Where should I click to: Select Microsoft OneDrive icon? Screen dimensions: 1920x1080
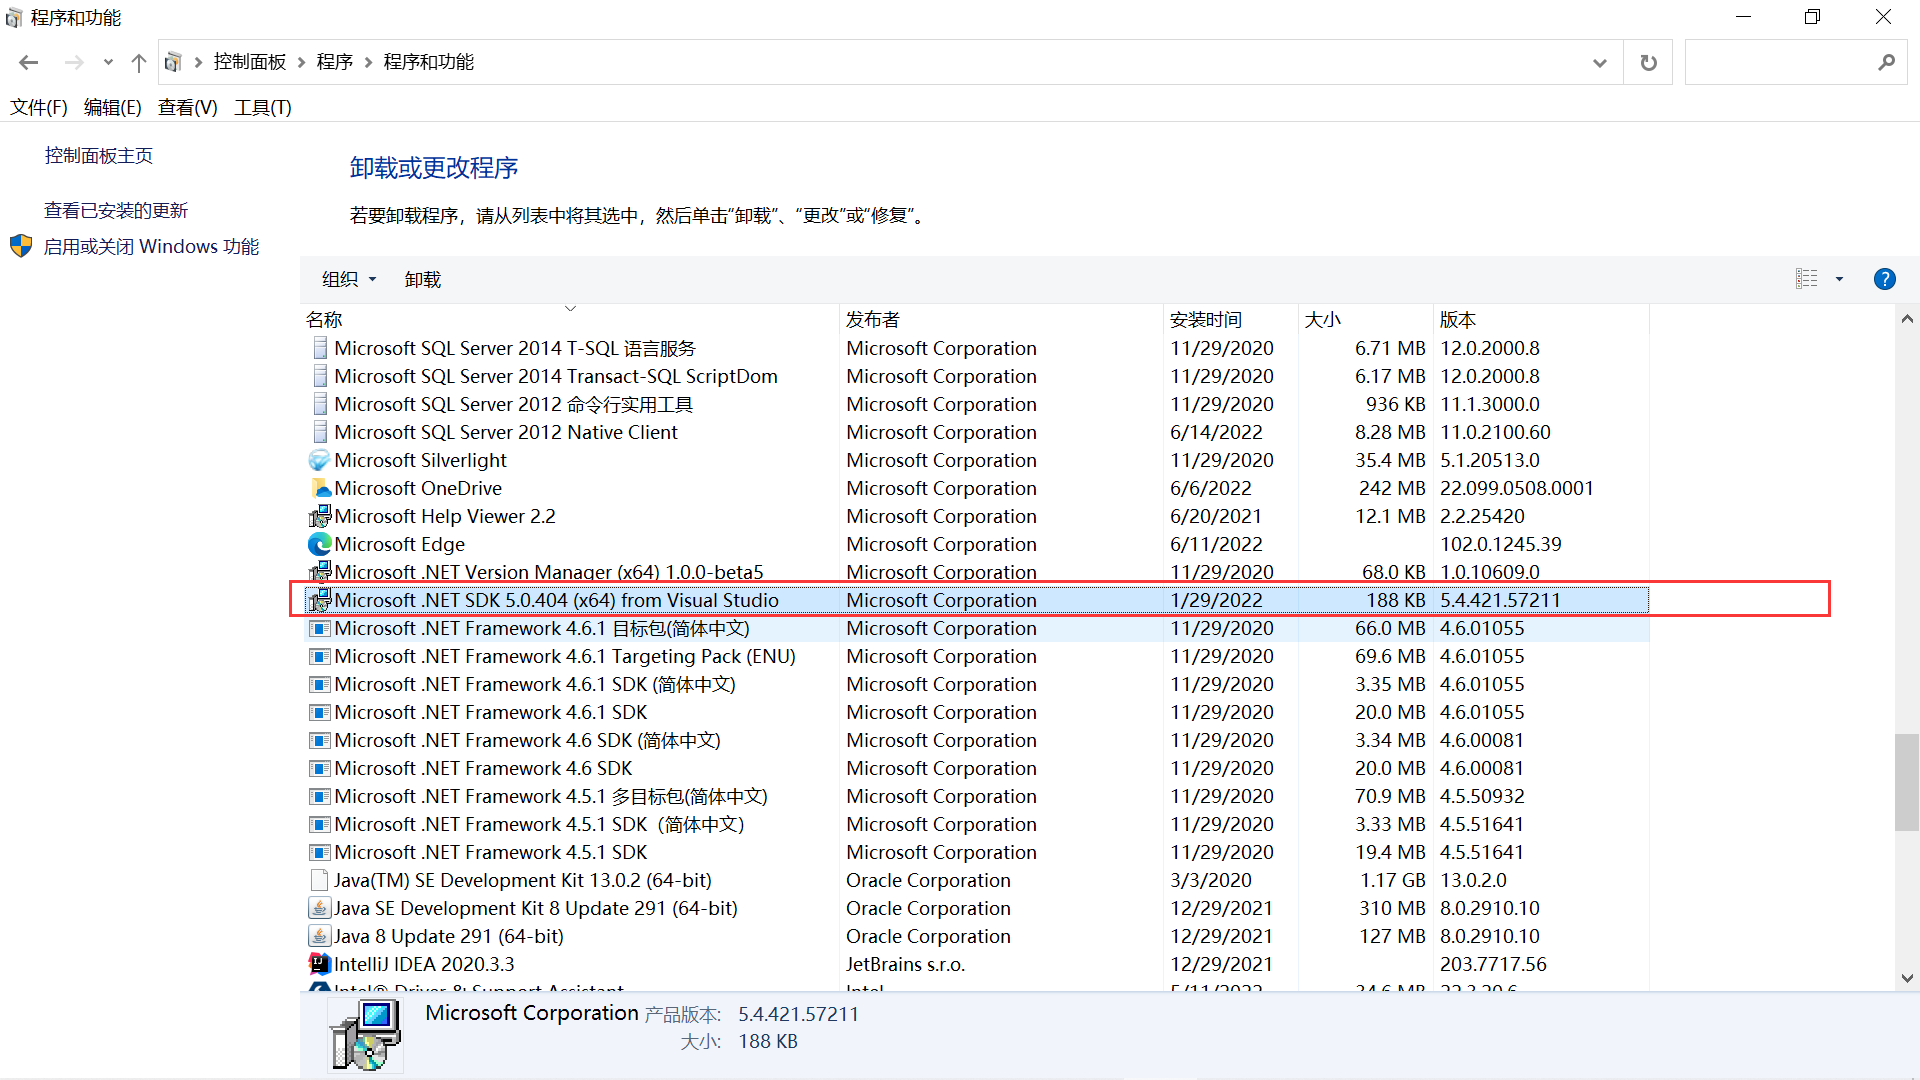point(319,488)
